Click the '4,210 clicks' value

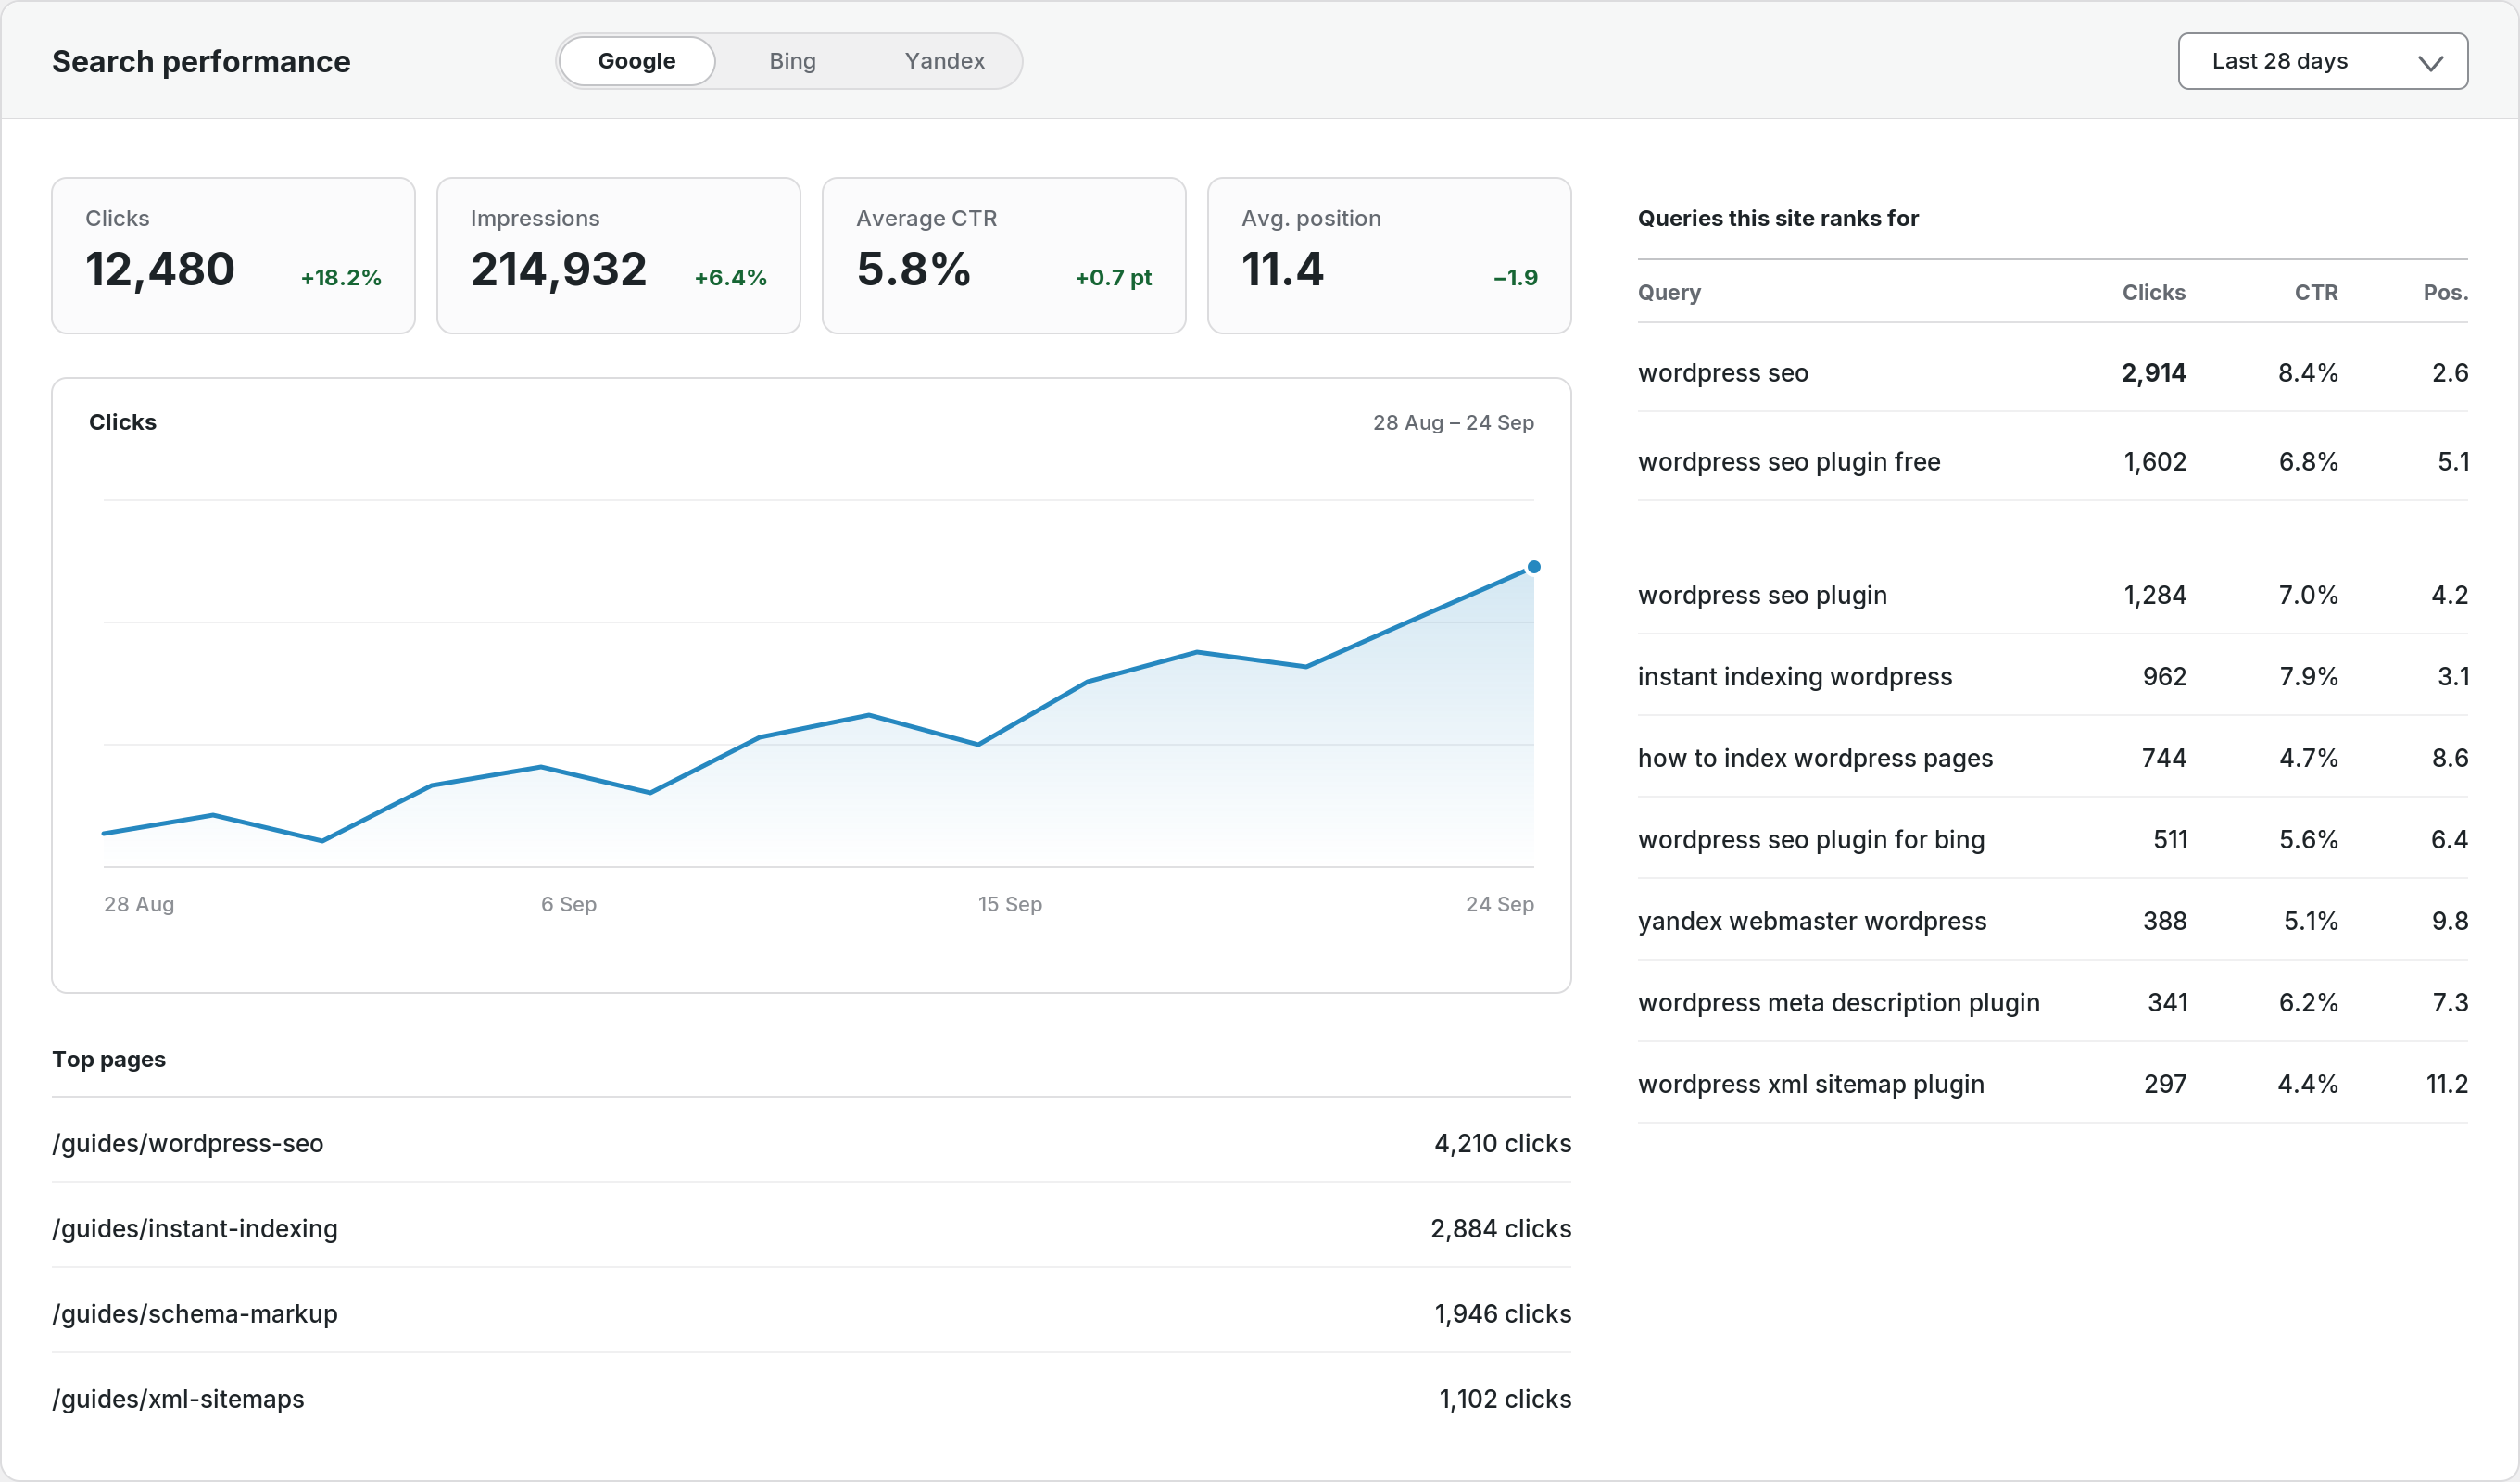1502,1143
